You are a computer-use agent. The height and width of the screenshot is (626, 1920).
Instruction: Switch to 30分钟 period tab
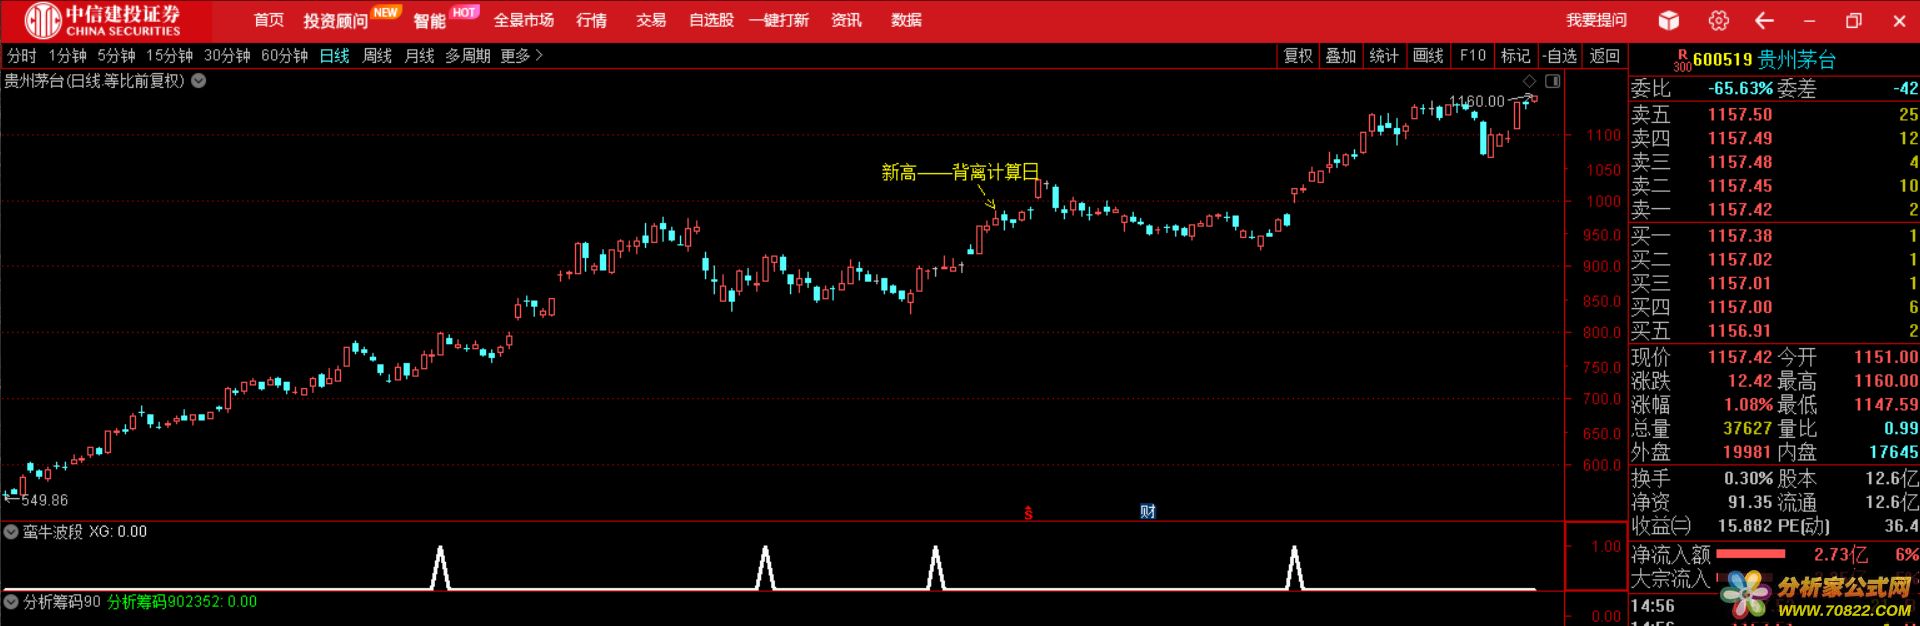coord(227,56)
